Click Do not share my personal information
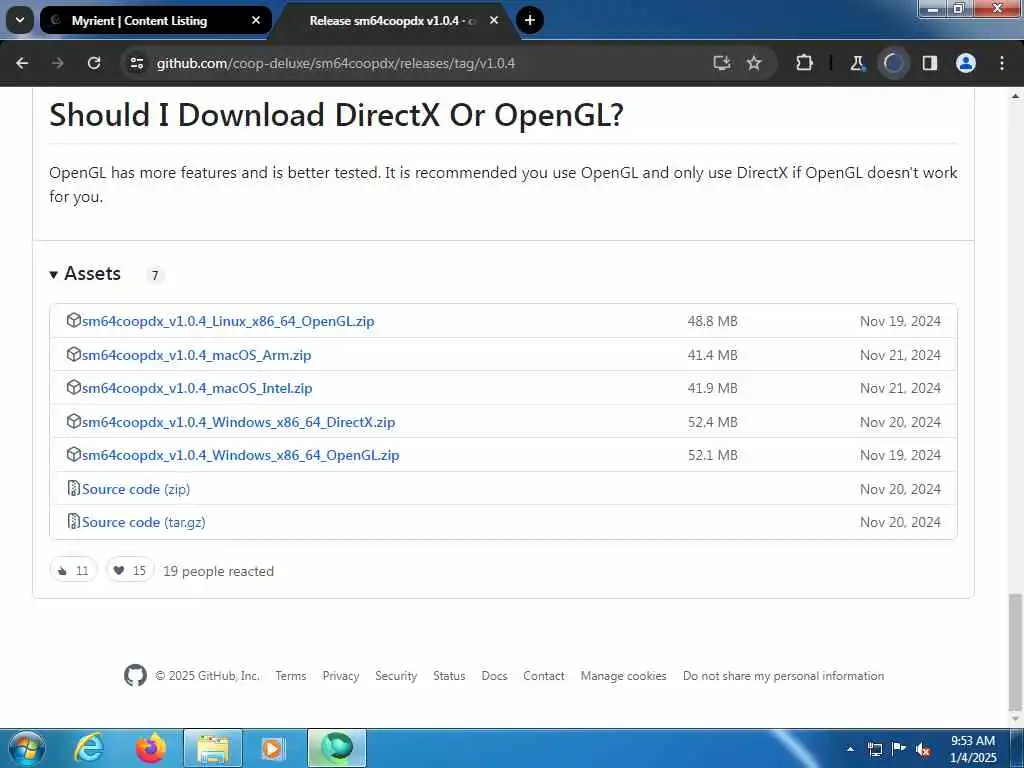Image resolution: width=1024 pixels, height=768 pixels. pos(784,676)
